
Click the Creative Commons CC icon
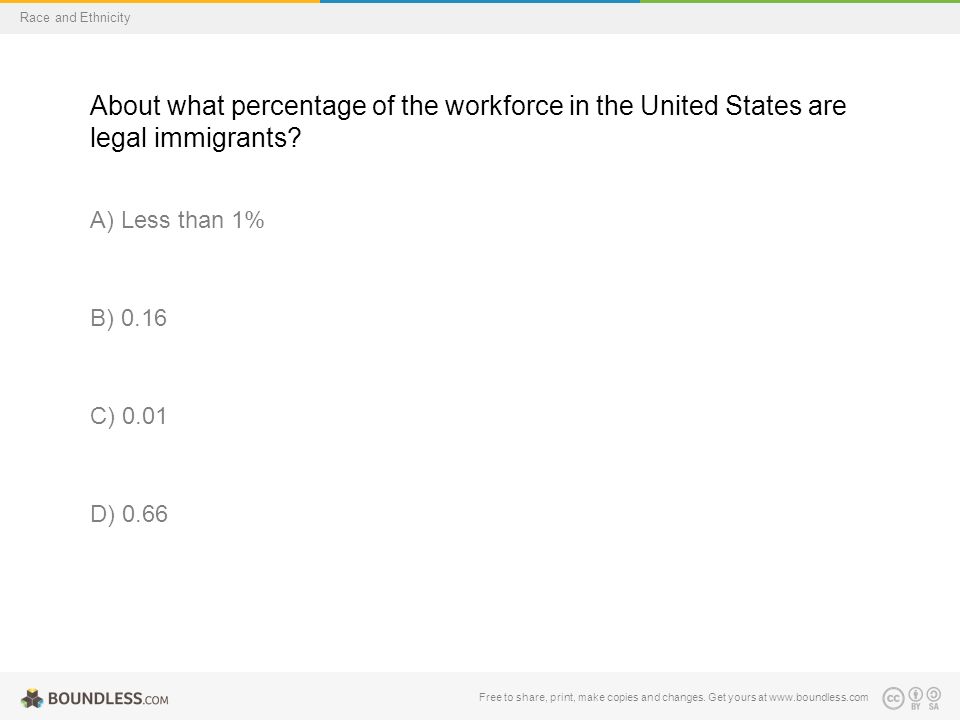(x=893, y=698)
